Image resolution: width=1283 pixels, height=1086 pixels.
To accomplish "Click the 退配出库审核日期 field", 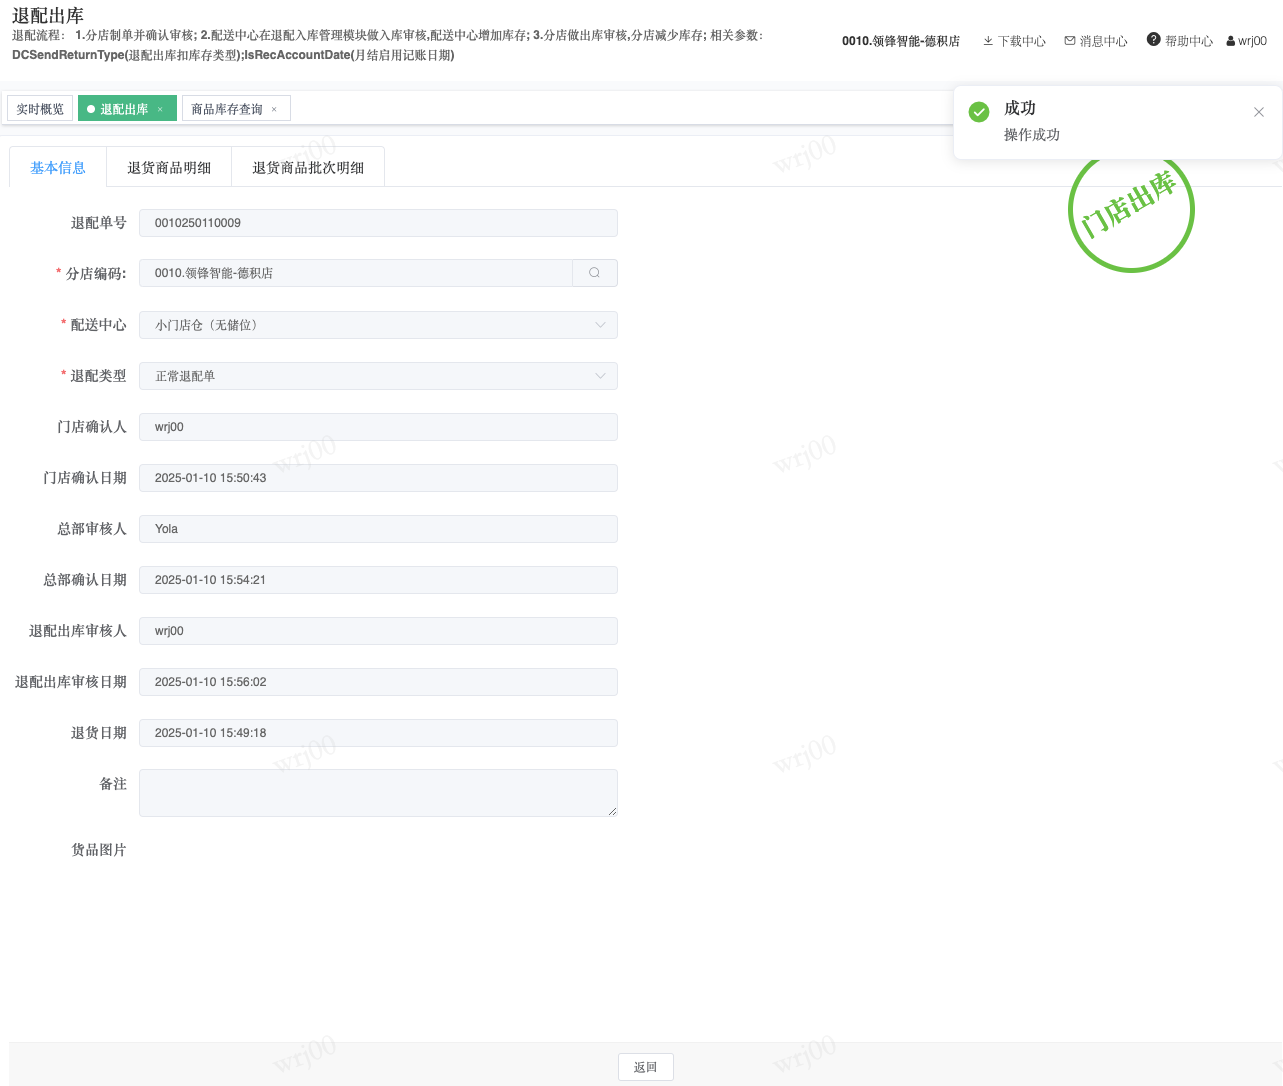I will click(x=378, y=682).
